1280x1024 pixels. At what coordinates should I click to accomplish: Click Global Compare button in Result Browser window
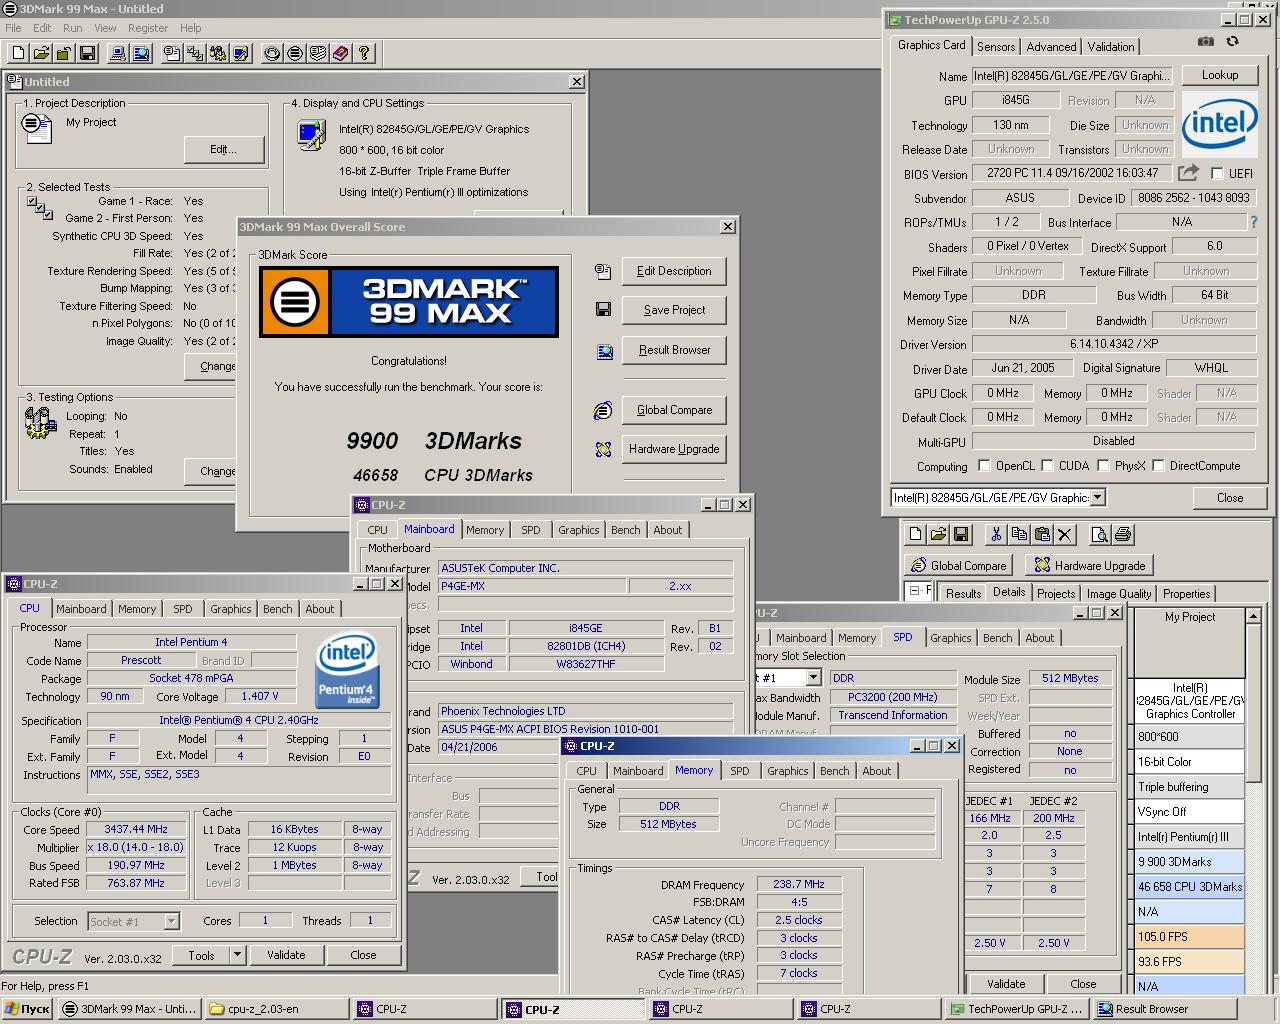(958, 565)
